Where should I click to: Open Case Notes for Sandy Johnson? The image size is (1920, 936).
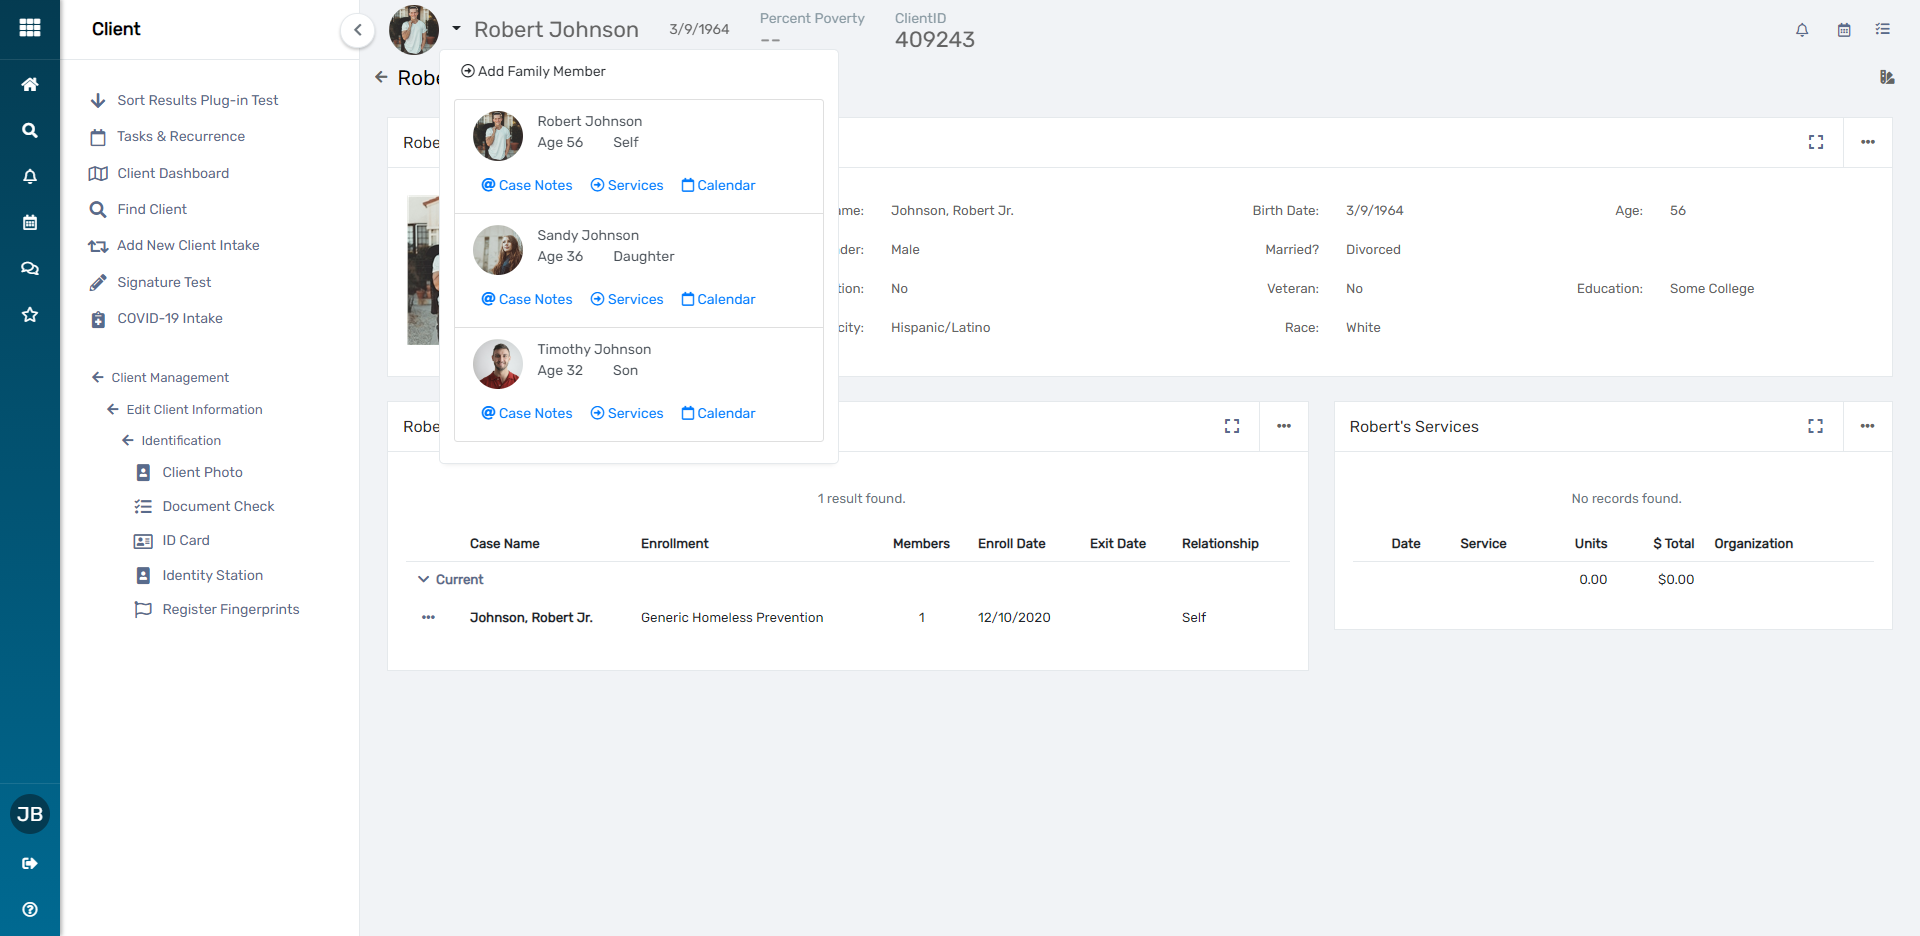(x=526, y=299)
